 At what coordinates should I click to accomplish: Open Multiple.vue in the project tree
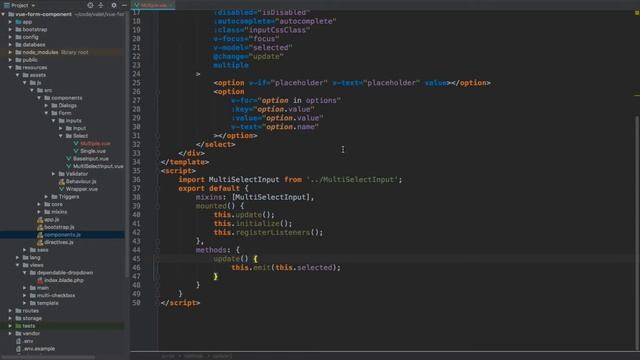click(95, 143)
